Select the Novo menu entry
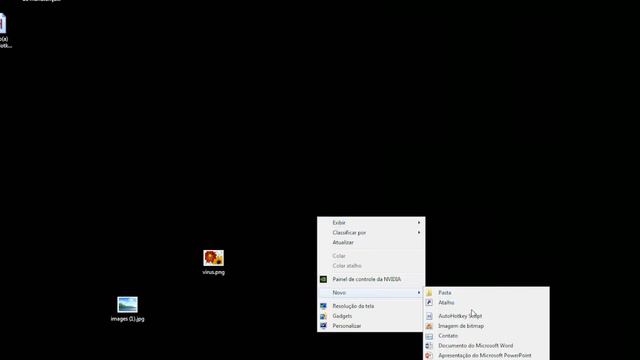Viewport: 640px width, 360px height. (x=371, y=293)
